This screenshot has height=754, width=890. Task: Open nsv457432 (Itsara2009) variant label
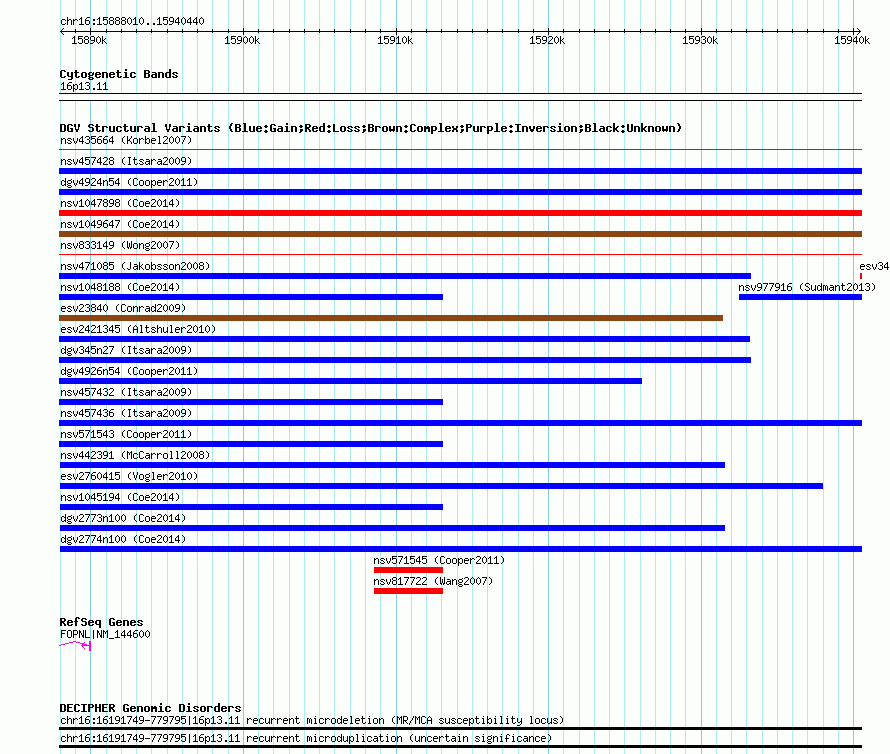pos(126,392)
